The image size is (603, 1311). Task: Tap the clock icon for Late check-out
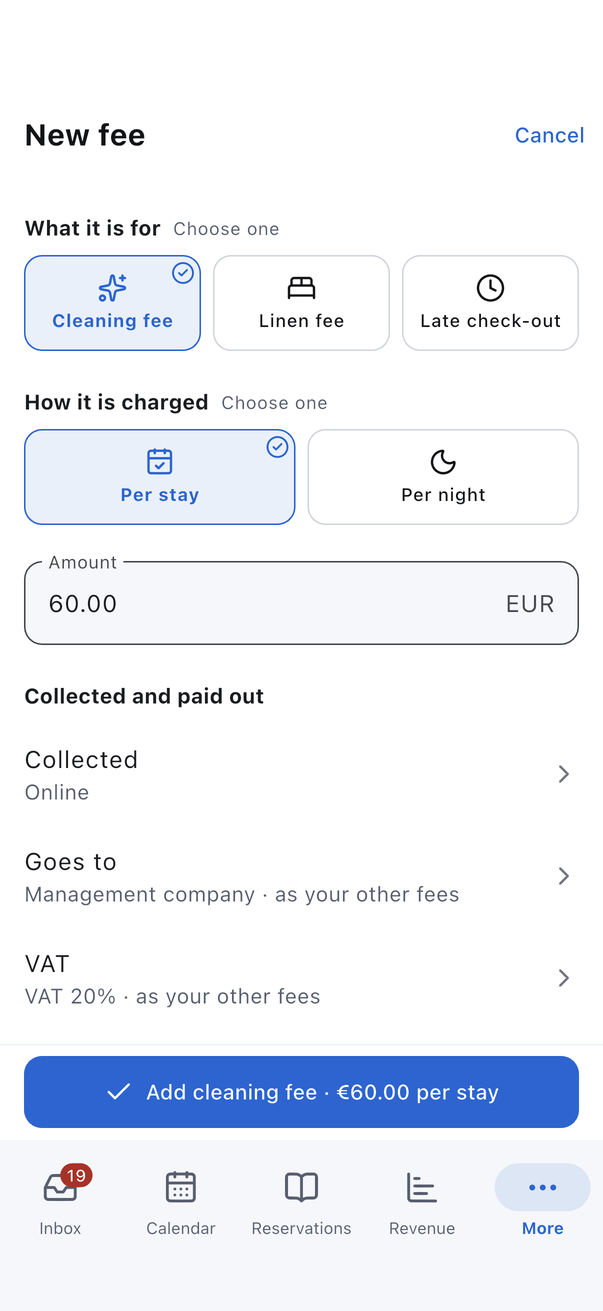(x=490, y=288)
